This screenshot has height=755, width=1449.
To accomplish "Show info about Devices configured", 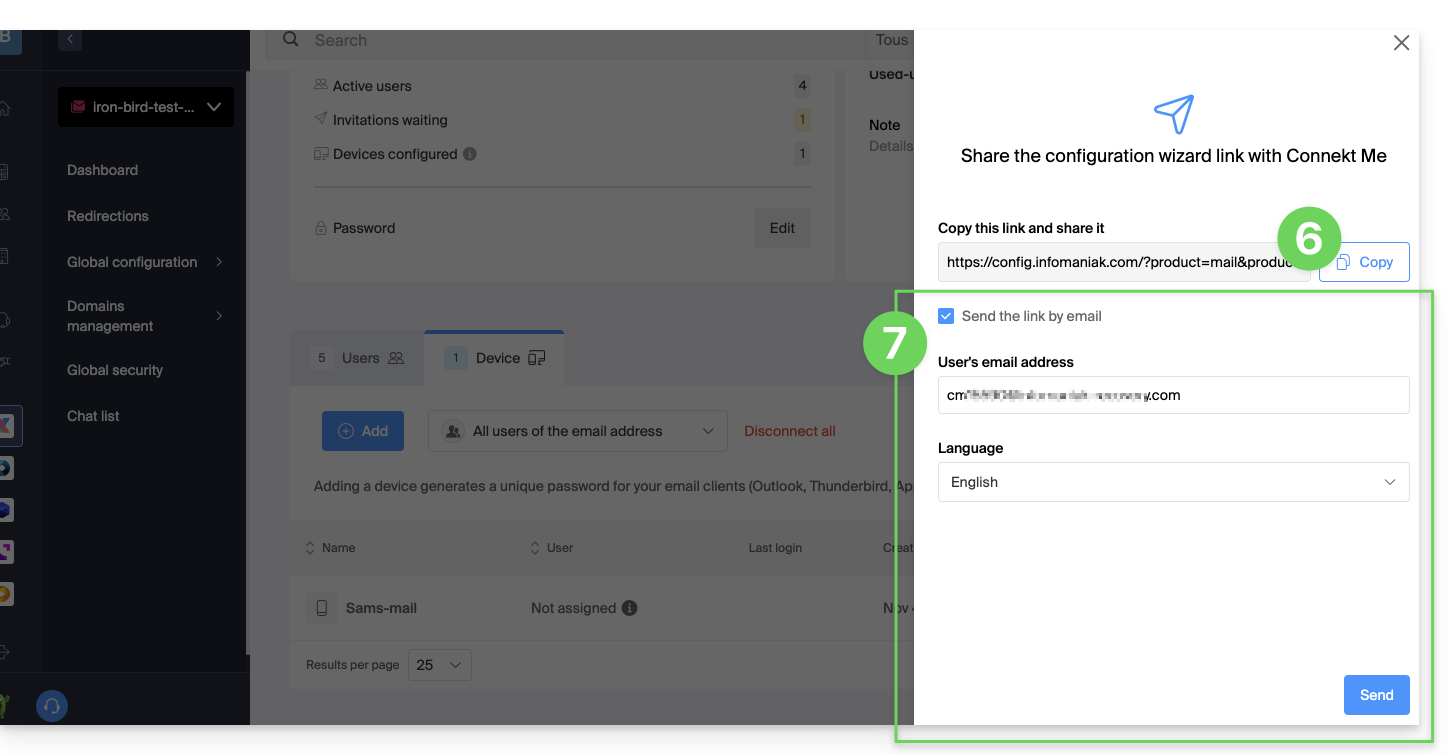I will click(x=470, y=154).
